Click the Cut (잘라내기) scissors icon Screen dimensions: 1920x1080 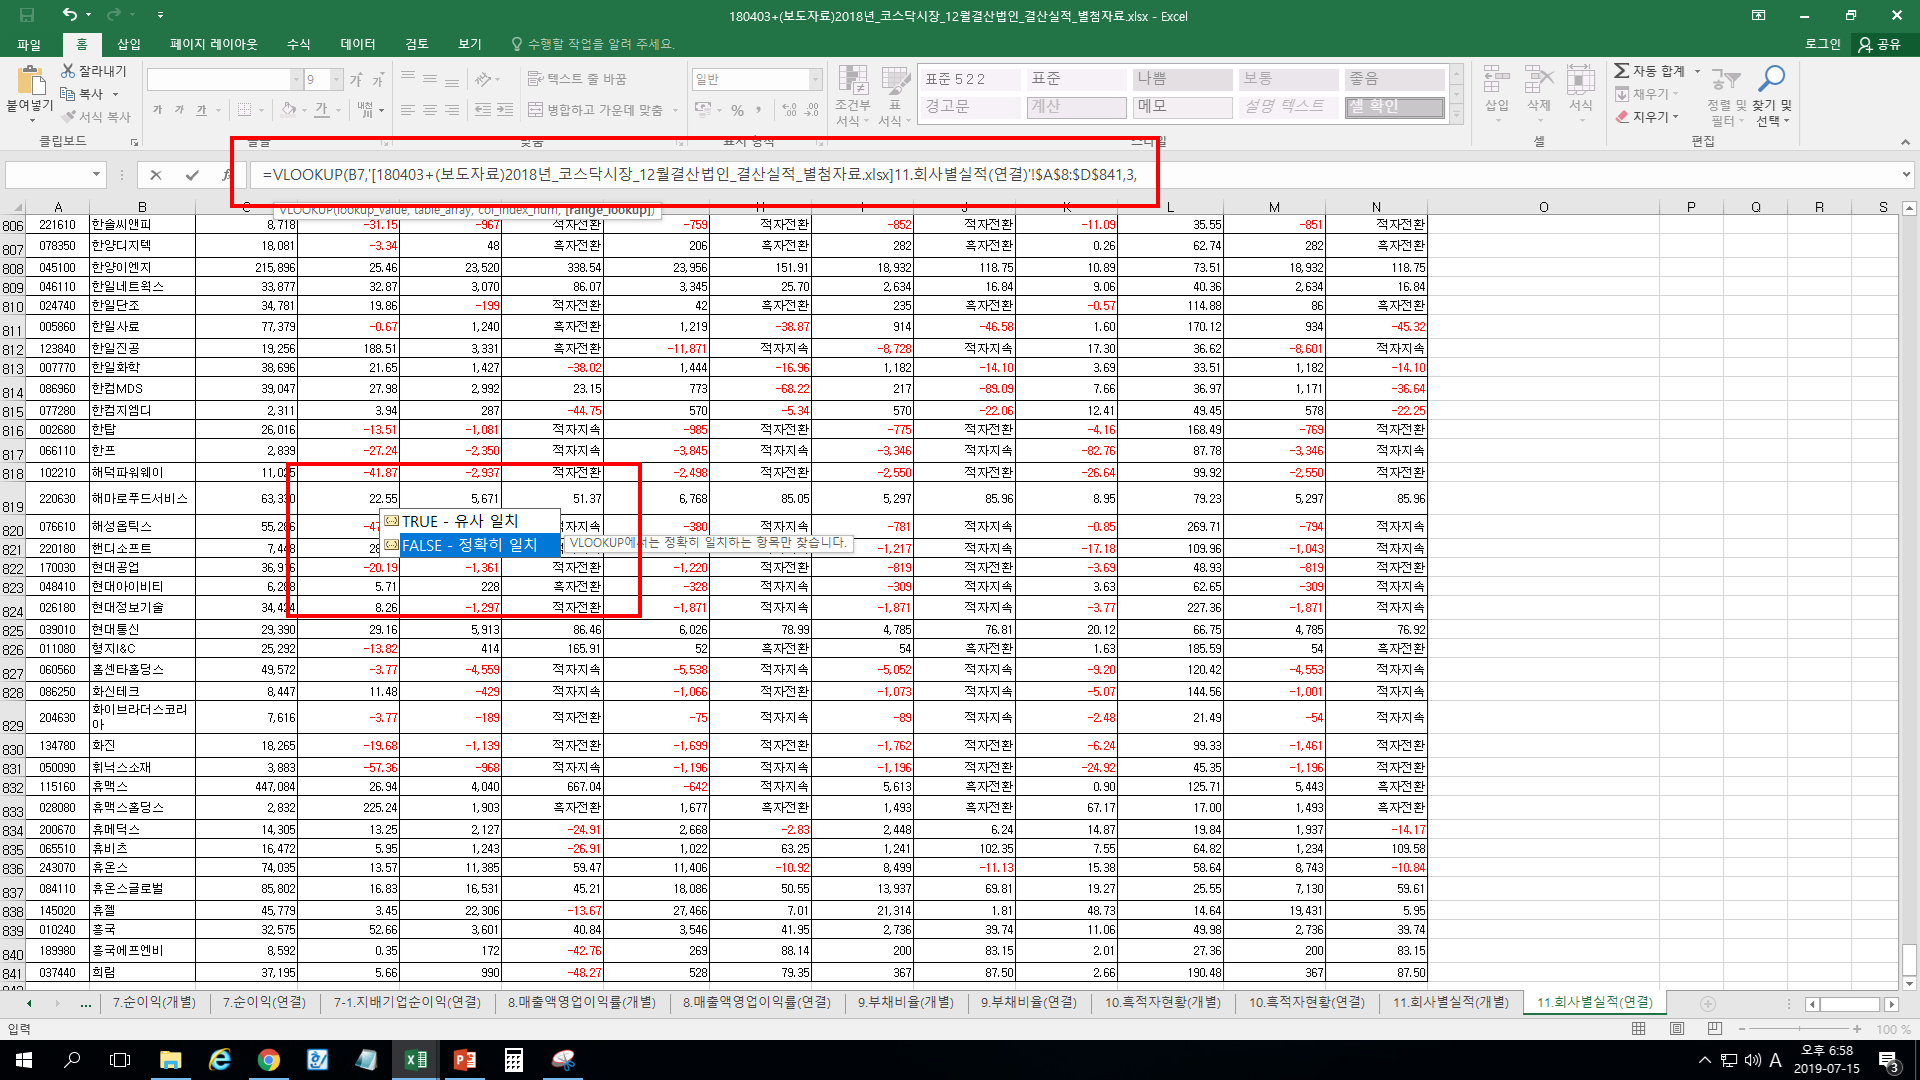68,71
